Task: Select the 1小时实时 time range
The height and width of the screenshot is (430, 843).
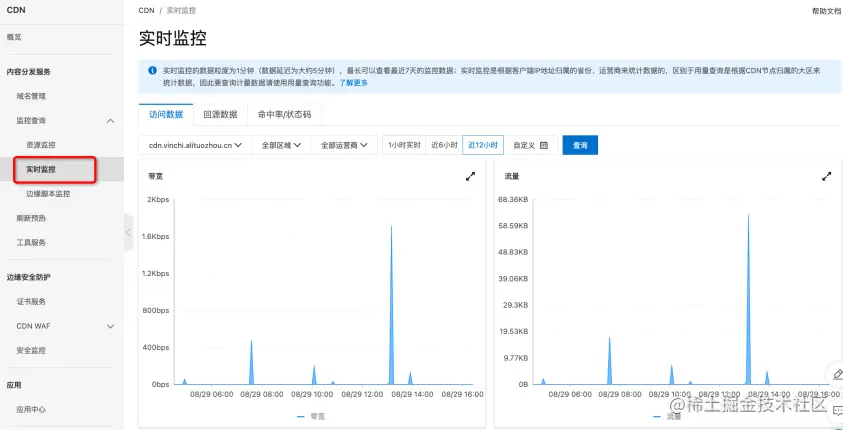Action: click(x=404, y=145)
